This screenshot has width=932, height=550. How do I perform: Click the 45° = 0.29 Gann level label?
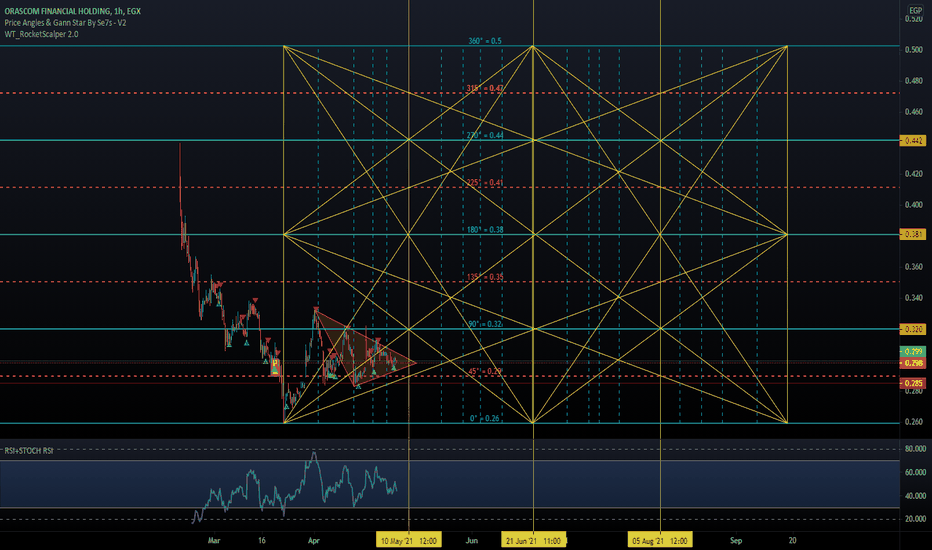pyautogui.click(x=484, y=371)
